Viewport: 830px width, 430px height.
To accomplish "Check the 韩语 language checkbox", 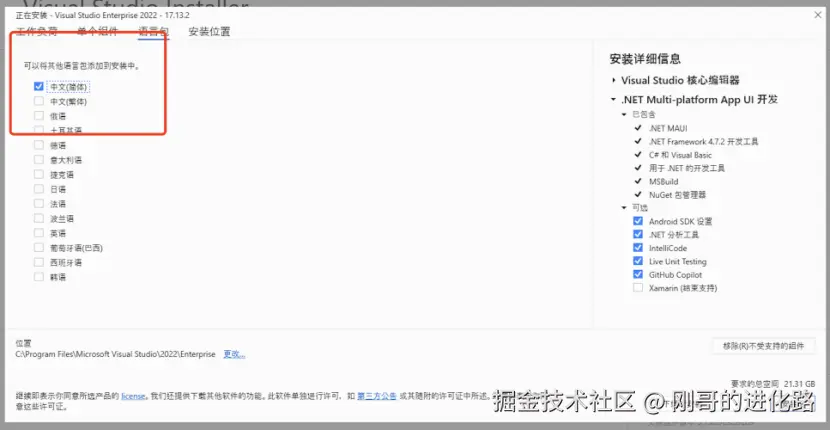I will coord(39,277).
